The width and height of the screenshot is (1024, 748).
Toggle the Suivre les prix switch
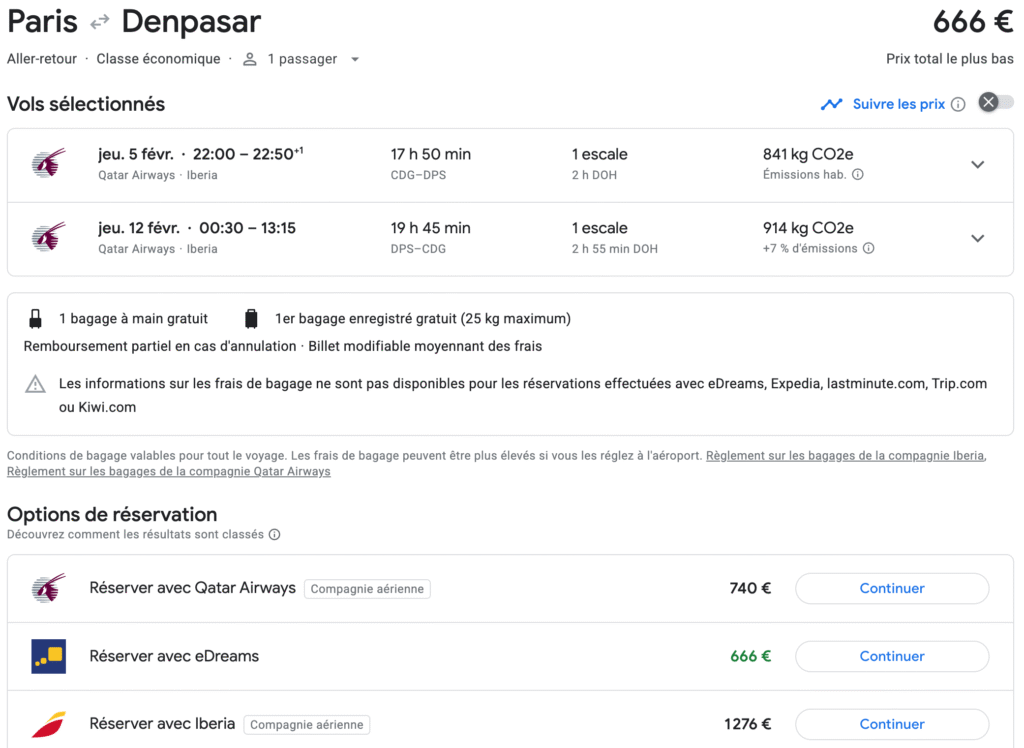point(996,103)
